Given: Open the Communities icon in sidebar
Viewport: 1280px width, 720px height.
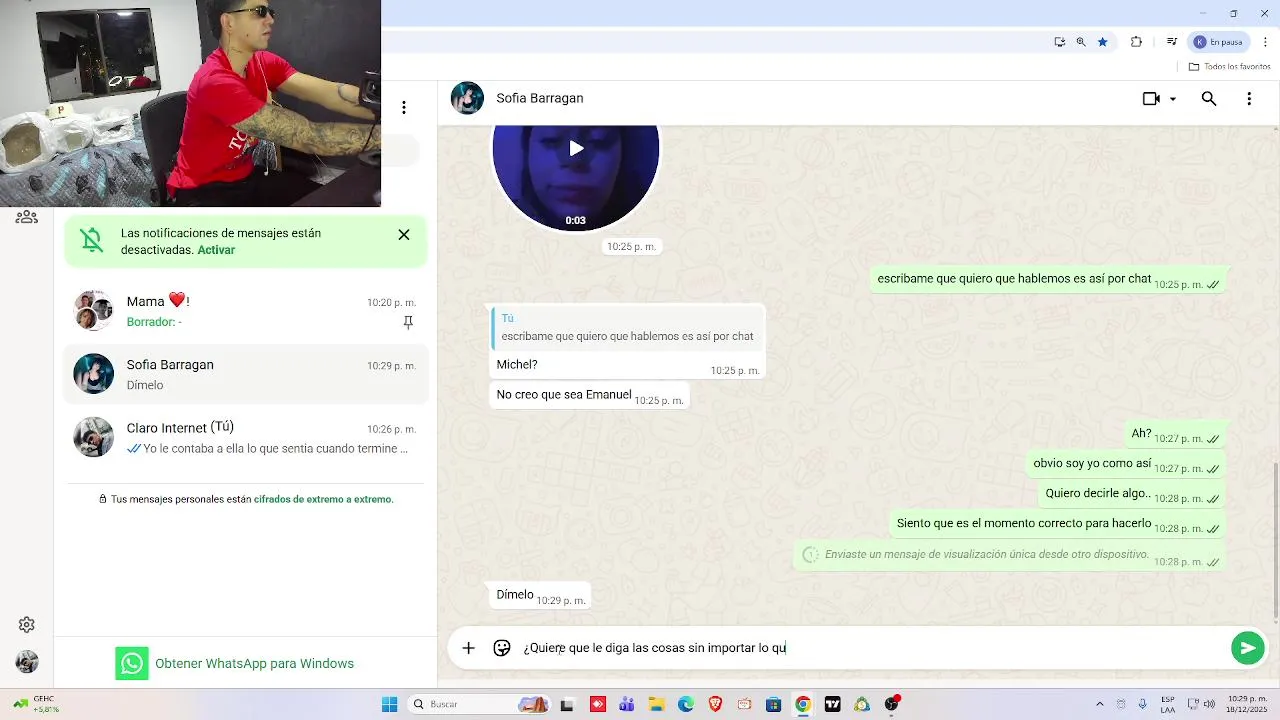Looking at the screenshot, I should [x=27, y=216].
